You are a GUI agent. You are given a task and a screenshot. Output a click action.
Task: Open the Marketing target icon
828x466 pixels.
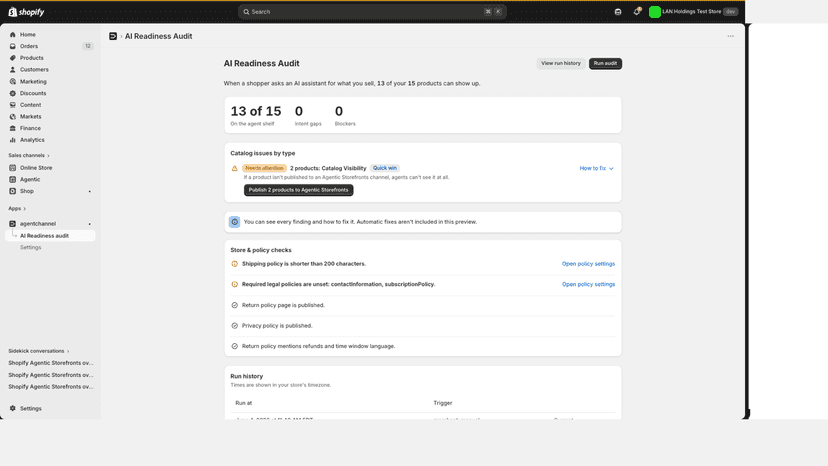pos(13,81)
